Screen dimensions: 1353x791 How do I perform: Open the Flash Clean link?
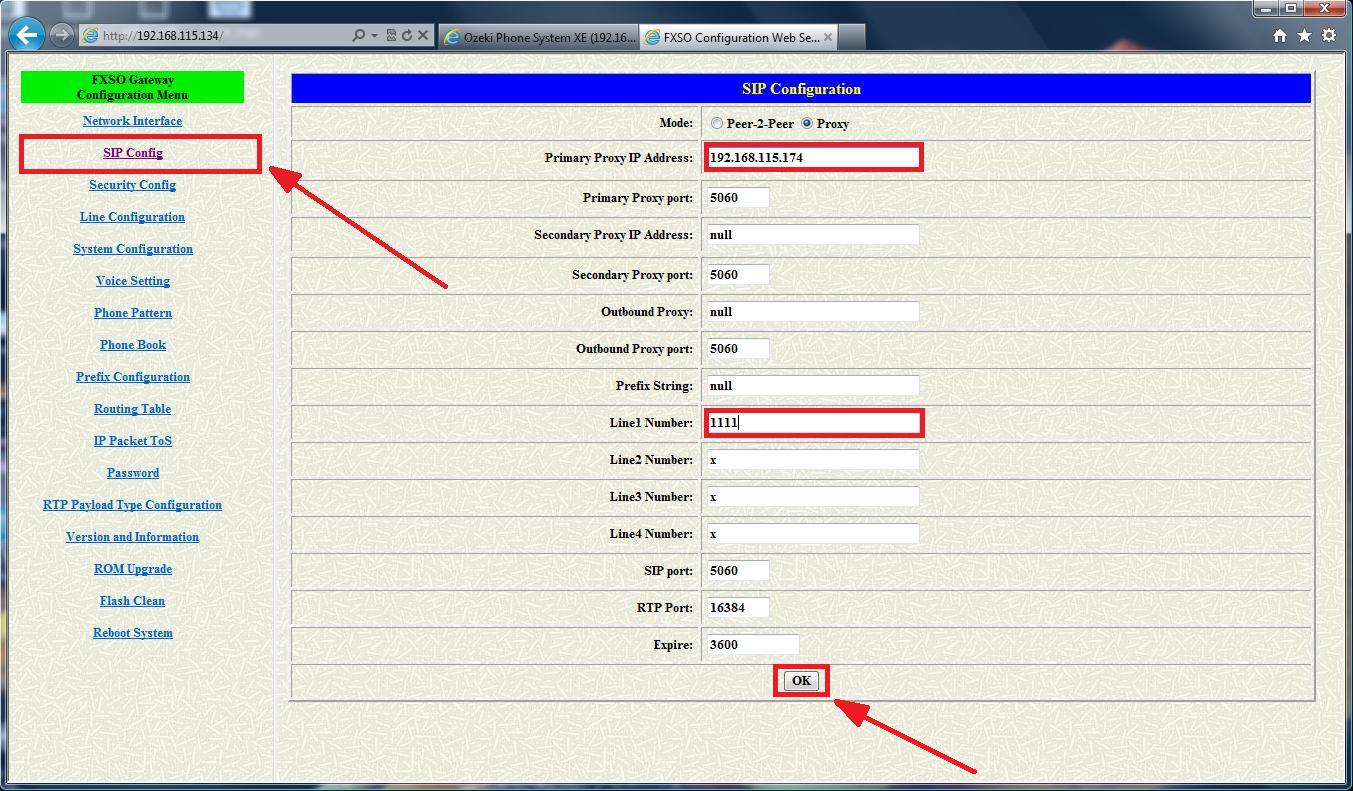[133, 601]
